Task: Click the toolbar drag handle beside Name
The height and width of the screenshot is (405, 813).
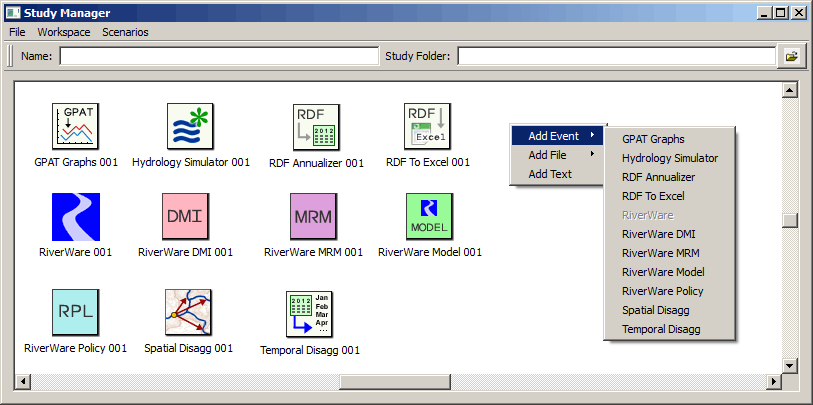Action: point(9,56)
